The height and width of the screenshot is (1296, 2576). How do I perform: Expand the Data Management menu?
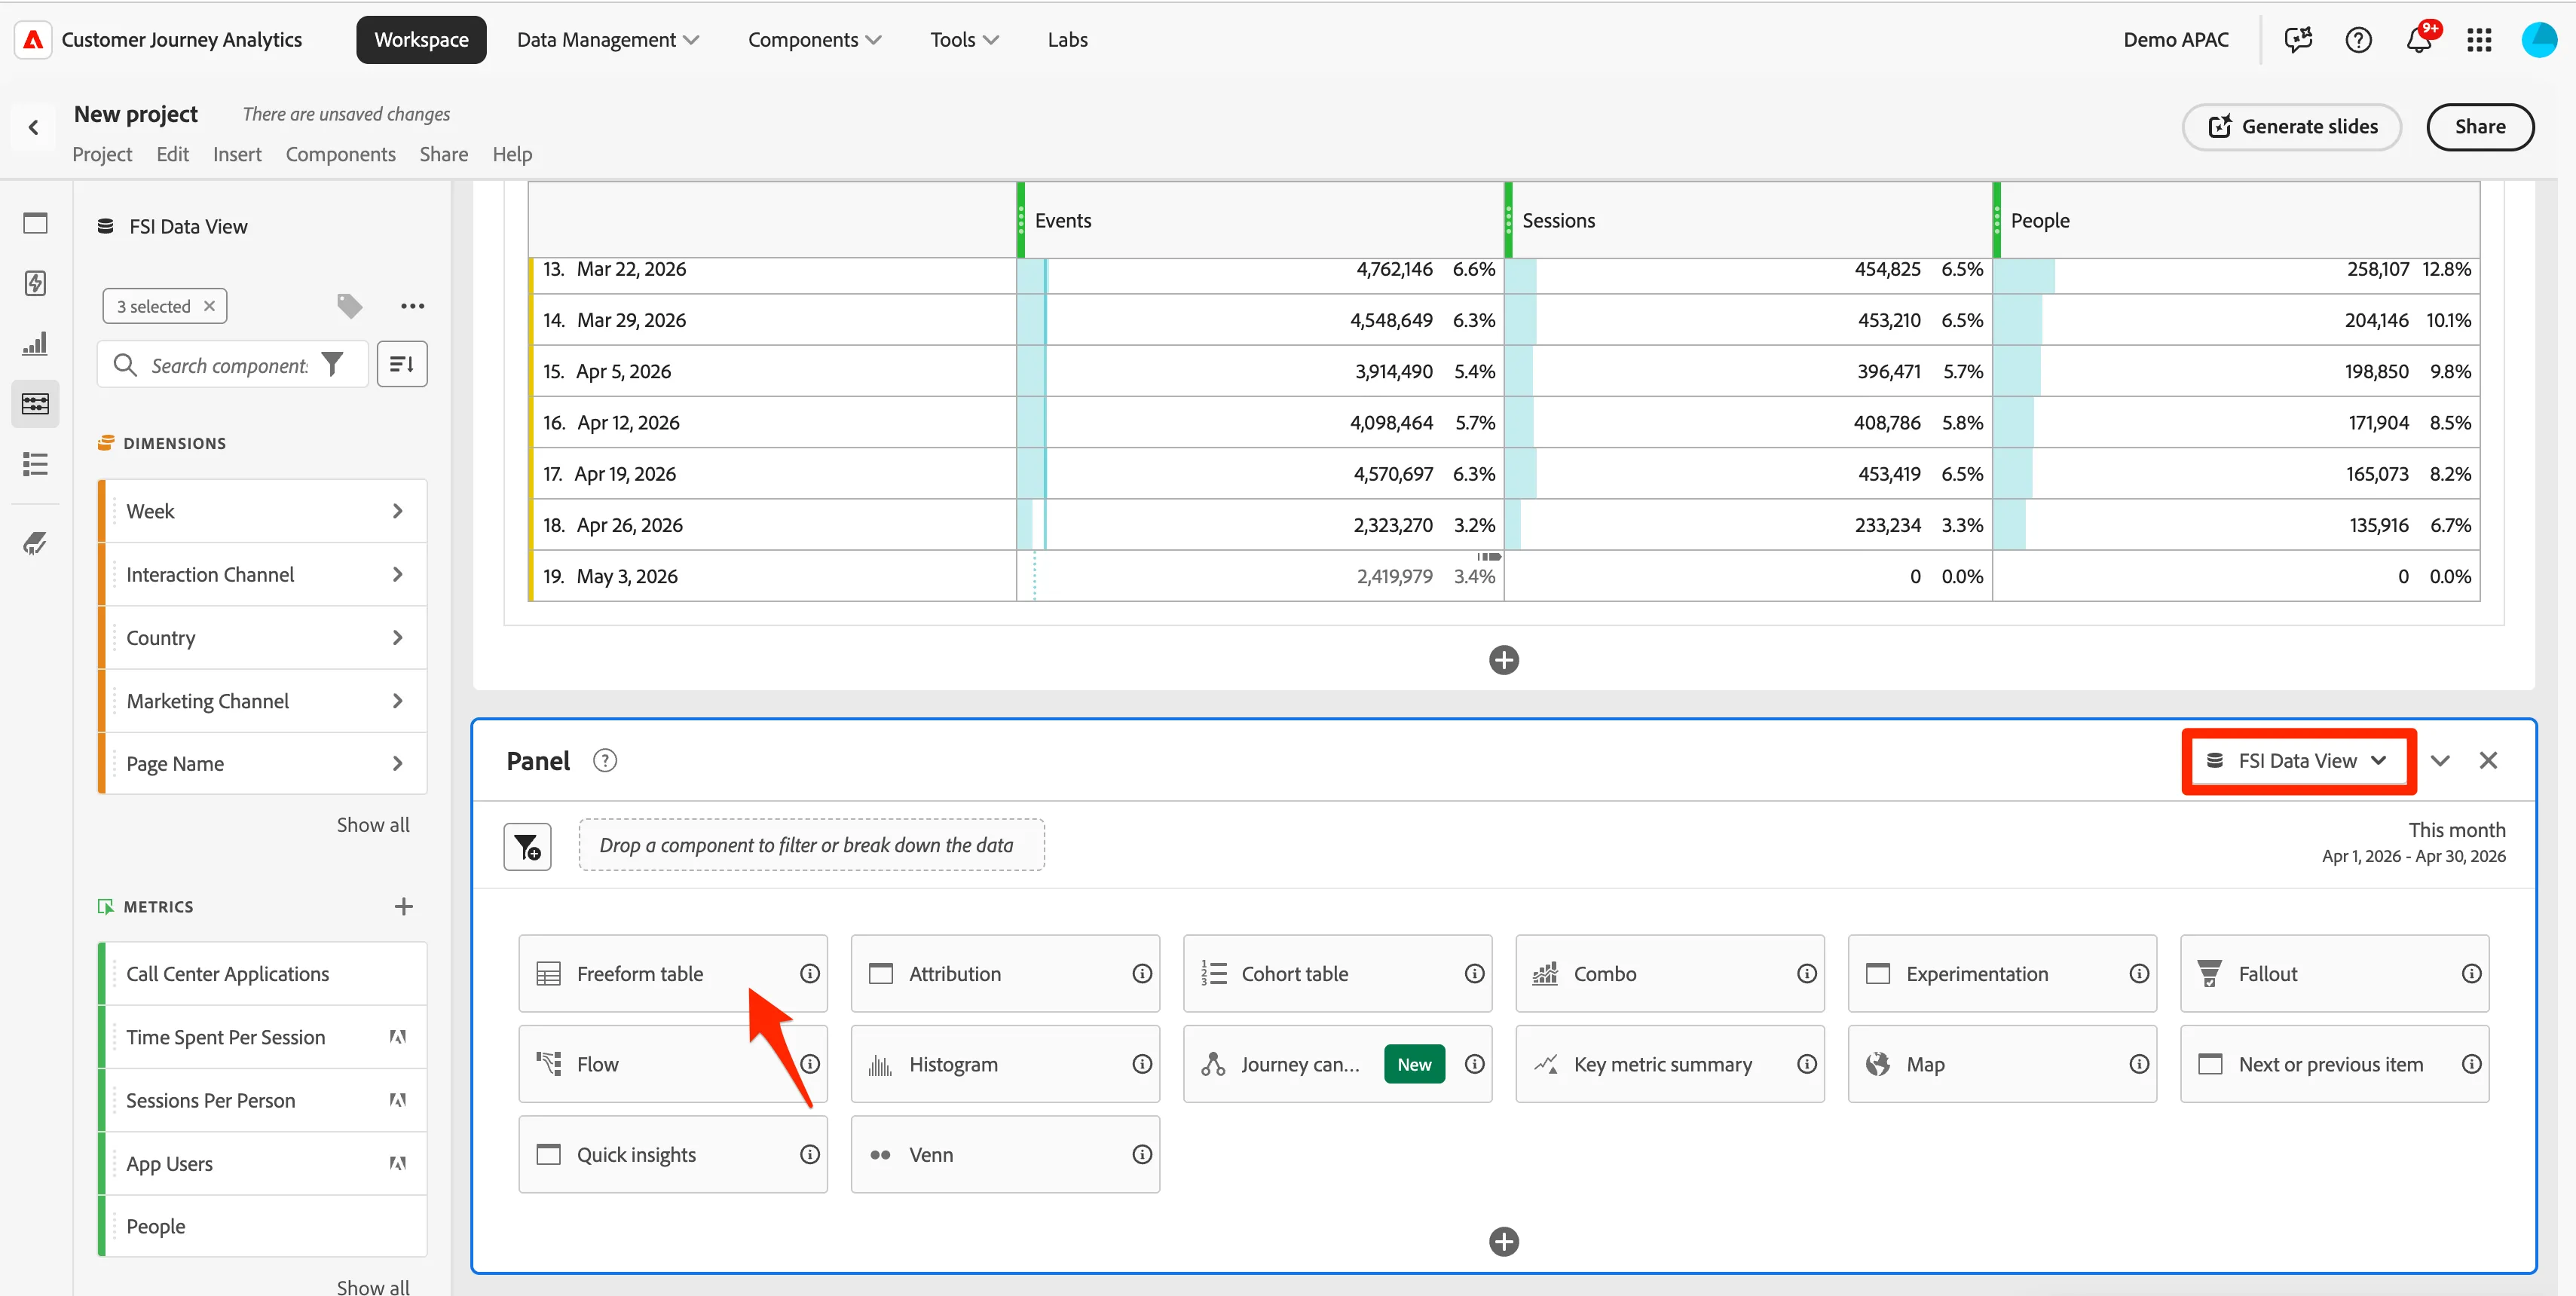[x=608, y=40]
